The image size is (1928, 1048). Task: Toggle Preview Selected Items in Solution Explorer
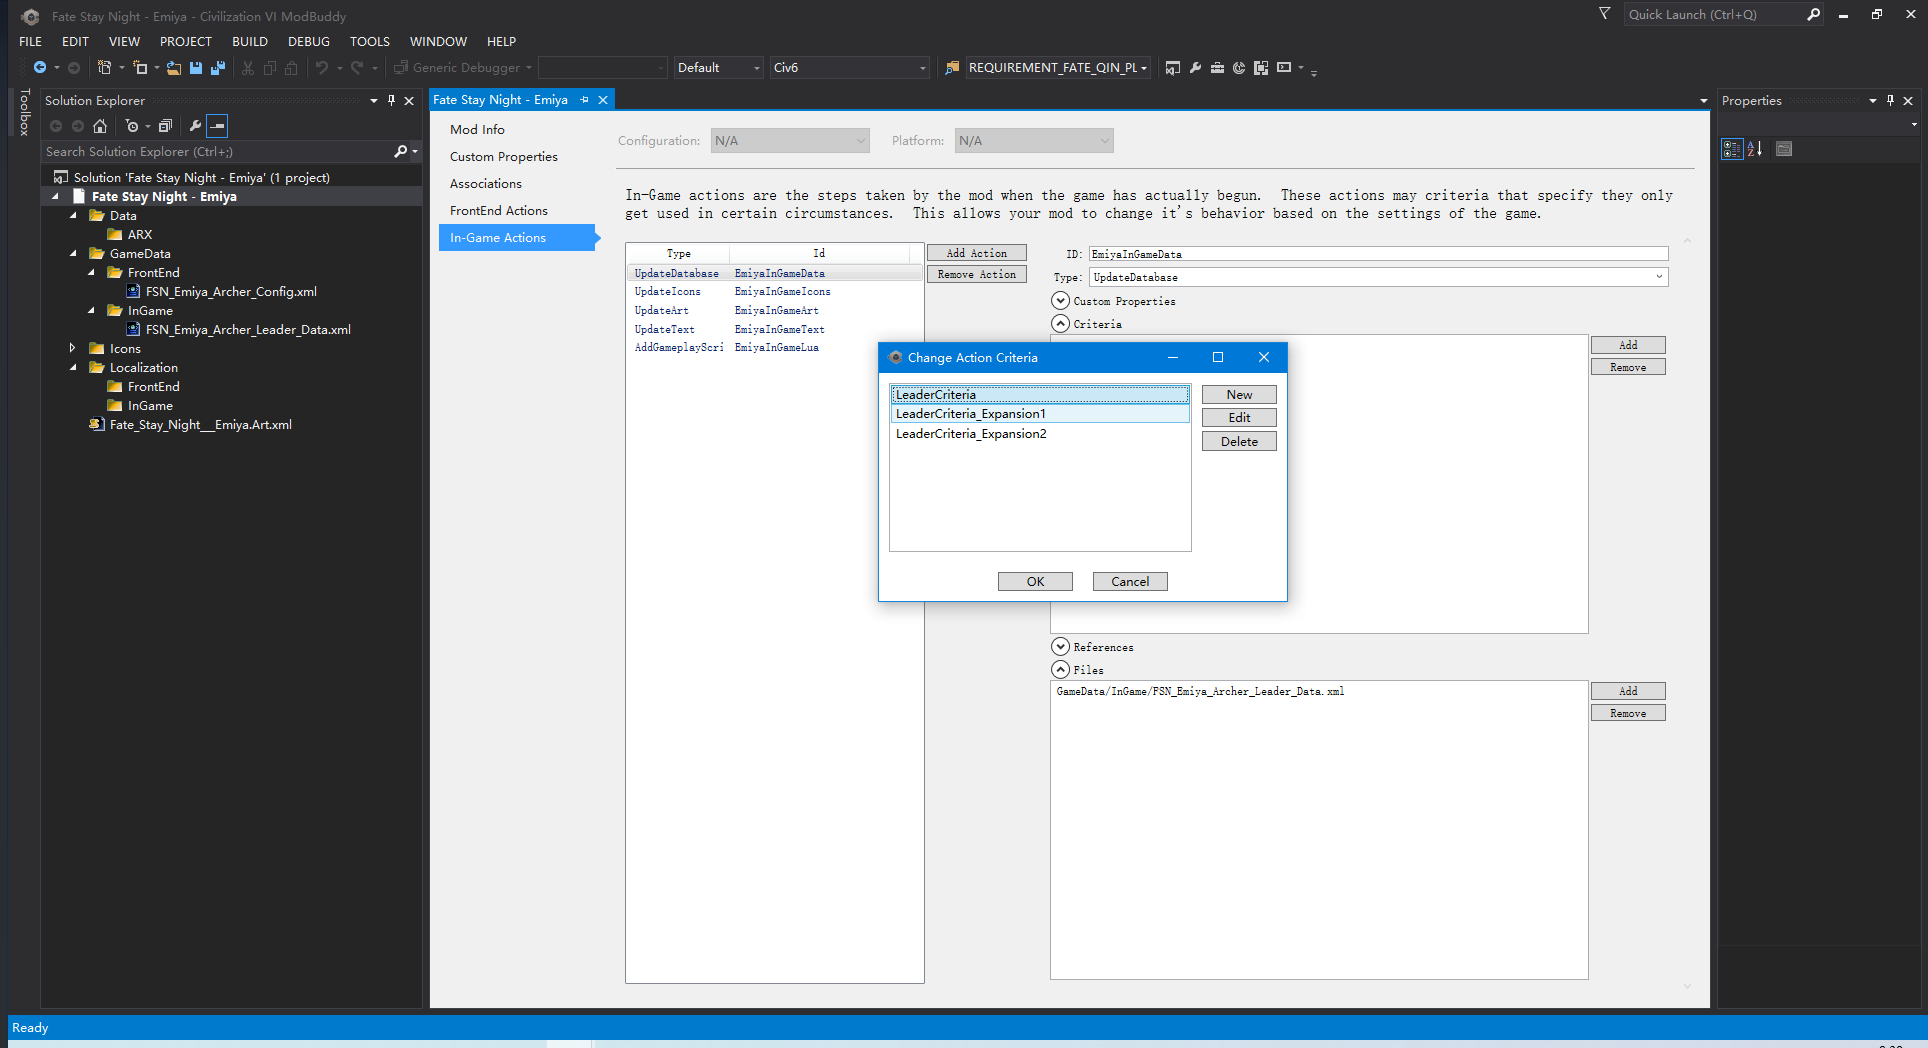[217, 126]
